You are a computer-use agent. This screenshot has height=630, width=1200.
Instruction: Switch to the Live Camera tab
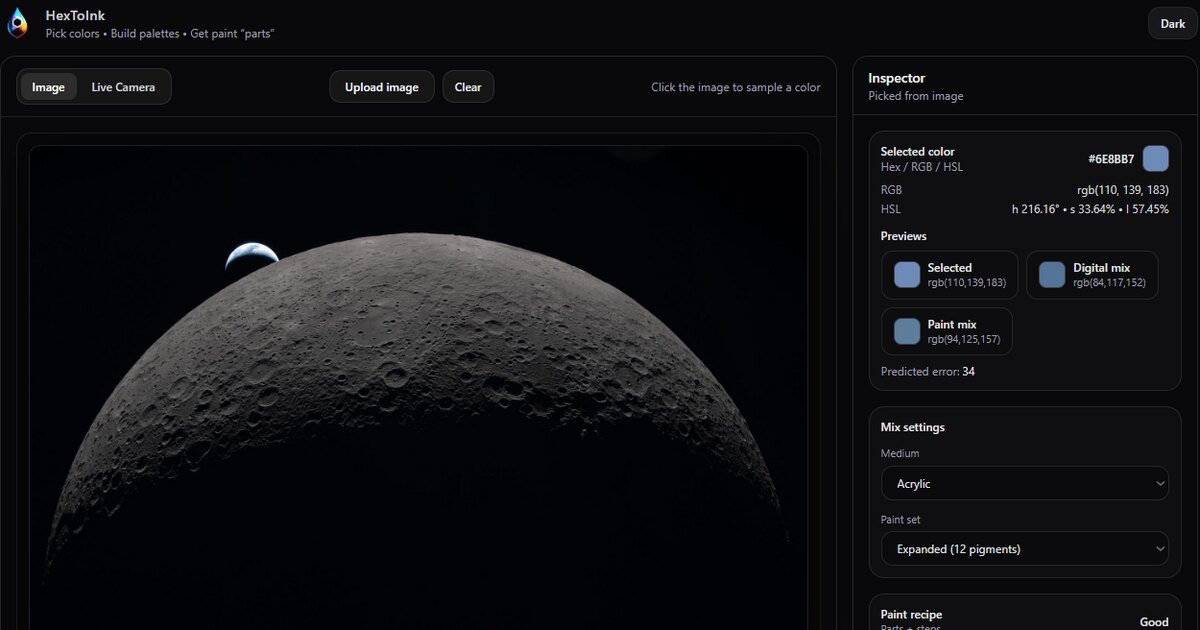[x=123, y=87]
